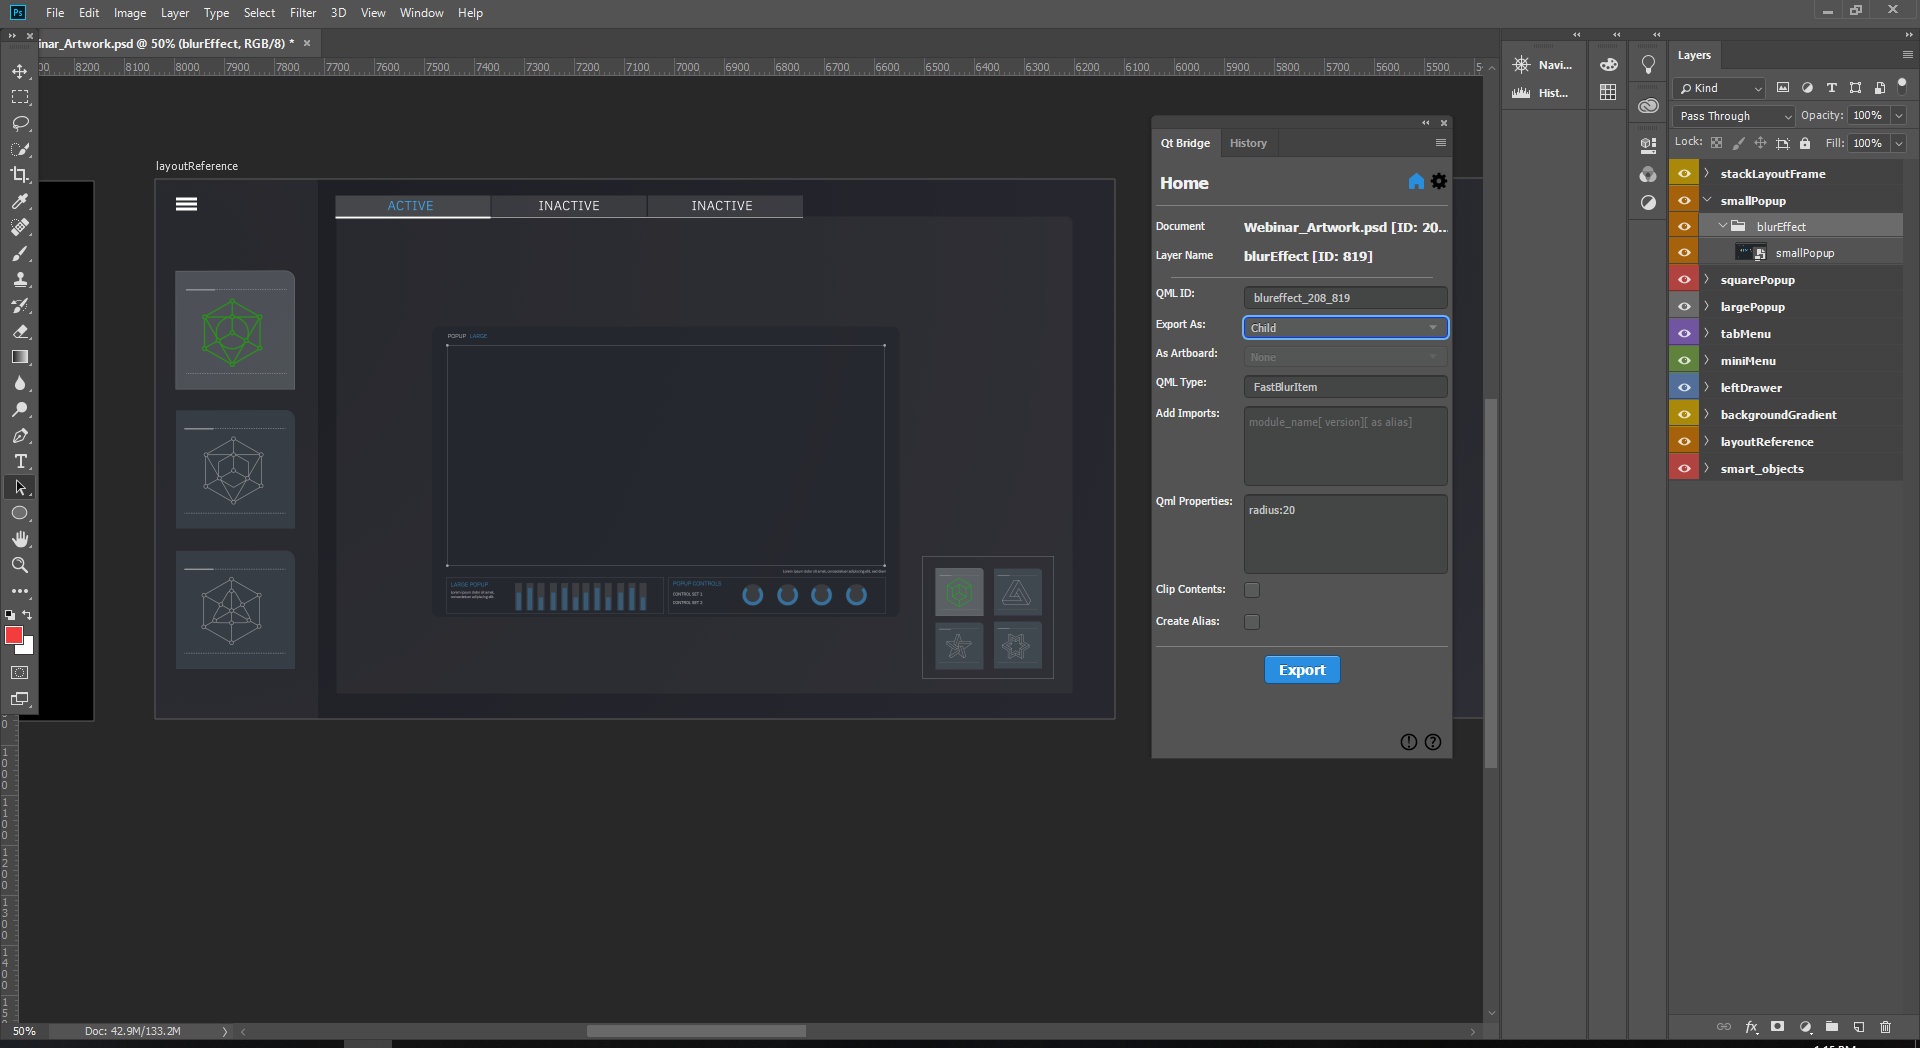Delete layer using trash icon
This screenshot has height=1048, width=1920.
click(x=1885, y=1027)
